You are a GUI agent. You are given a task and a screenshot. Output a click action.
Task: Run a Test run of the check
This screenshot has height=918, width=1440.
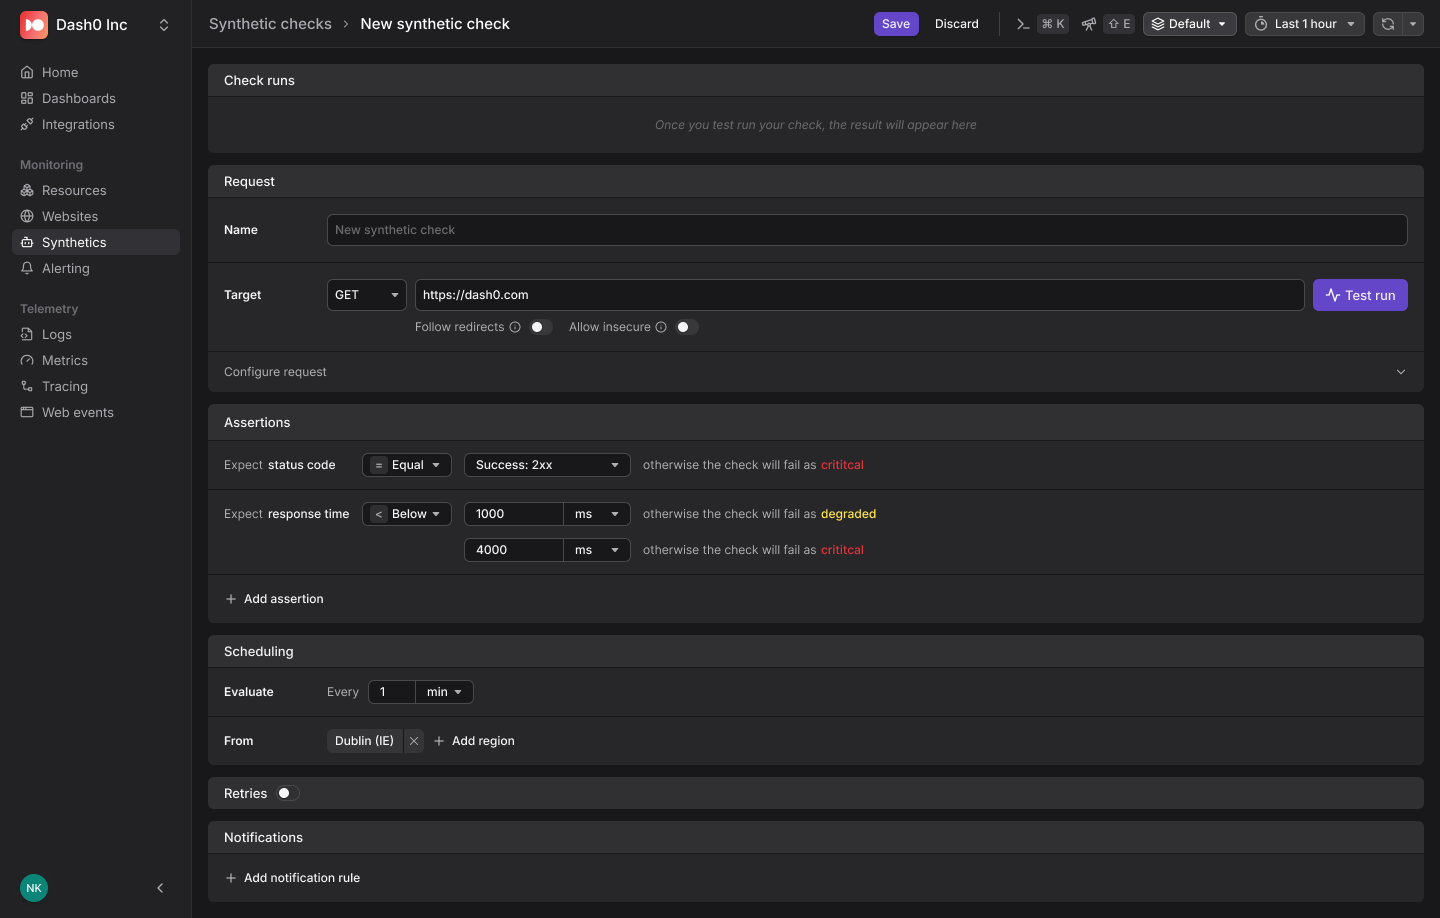pyautogui.click(x=1360, y=295)
